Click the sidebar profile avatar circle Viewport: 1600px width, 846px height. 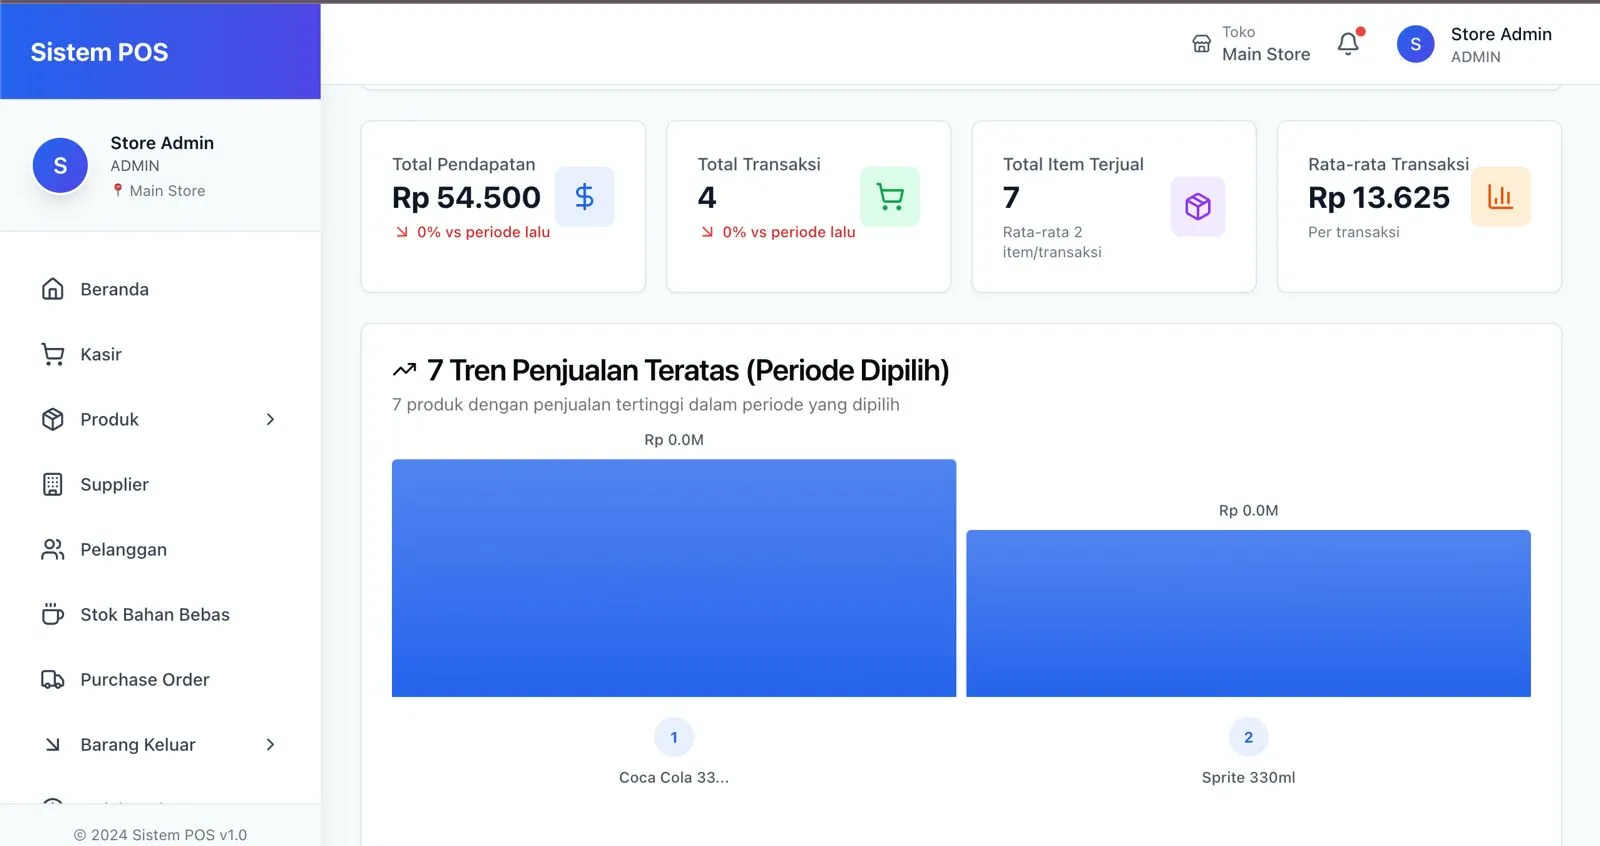[x=60, y=166]
